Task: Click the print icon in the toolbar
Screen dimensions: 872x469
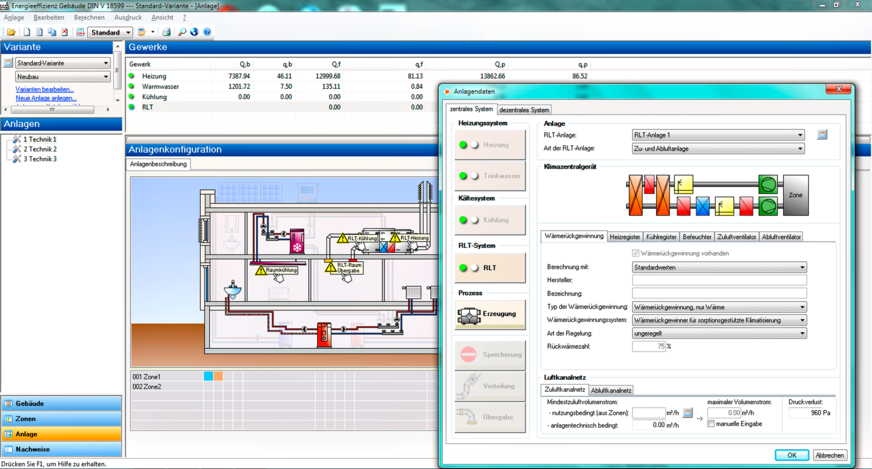Action: tap(166, 32)
